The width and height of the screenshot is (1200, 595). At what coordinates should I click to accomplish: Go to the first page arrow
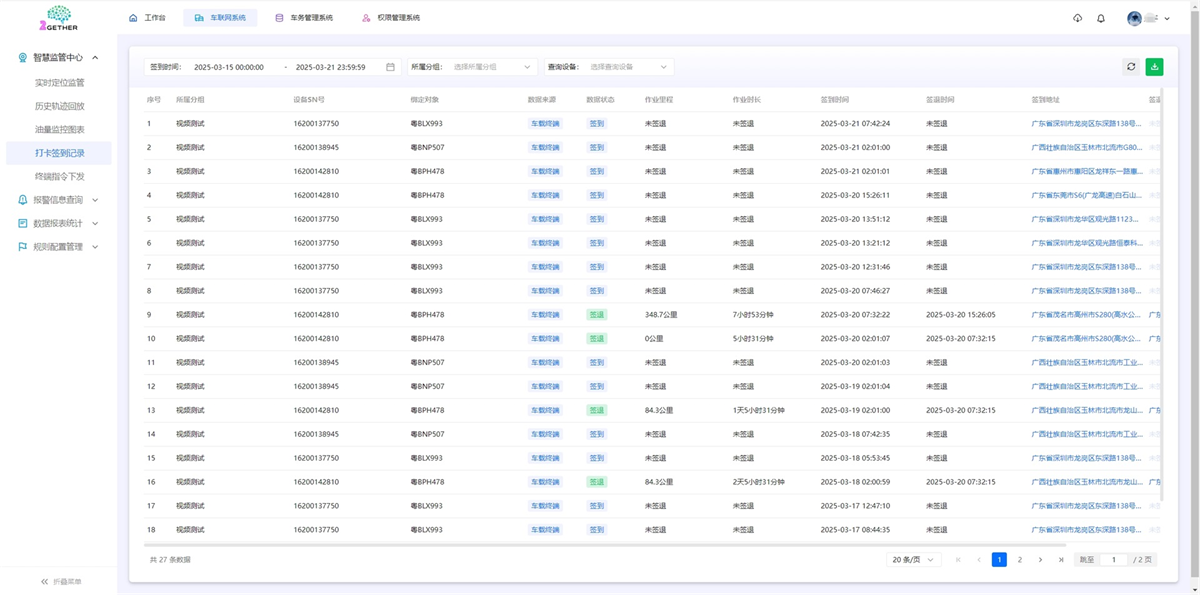(958, 560)
